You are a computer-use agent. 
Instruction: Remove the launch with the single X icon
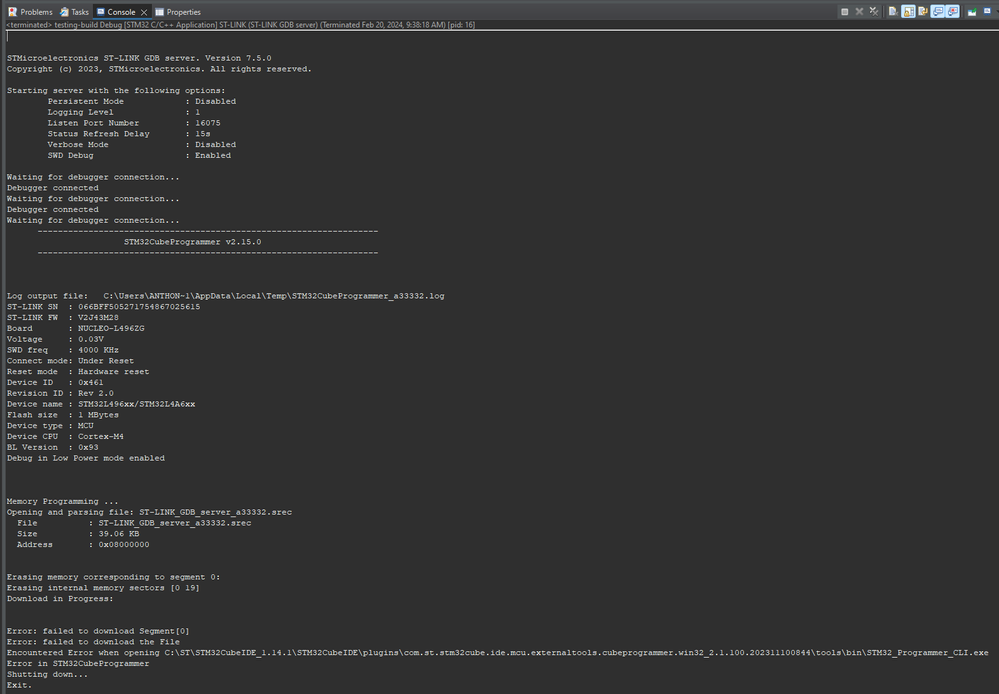(x=859, y=12)
